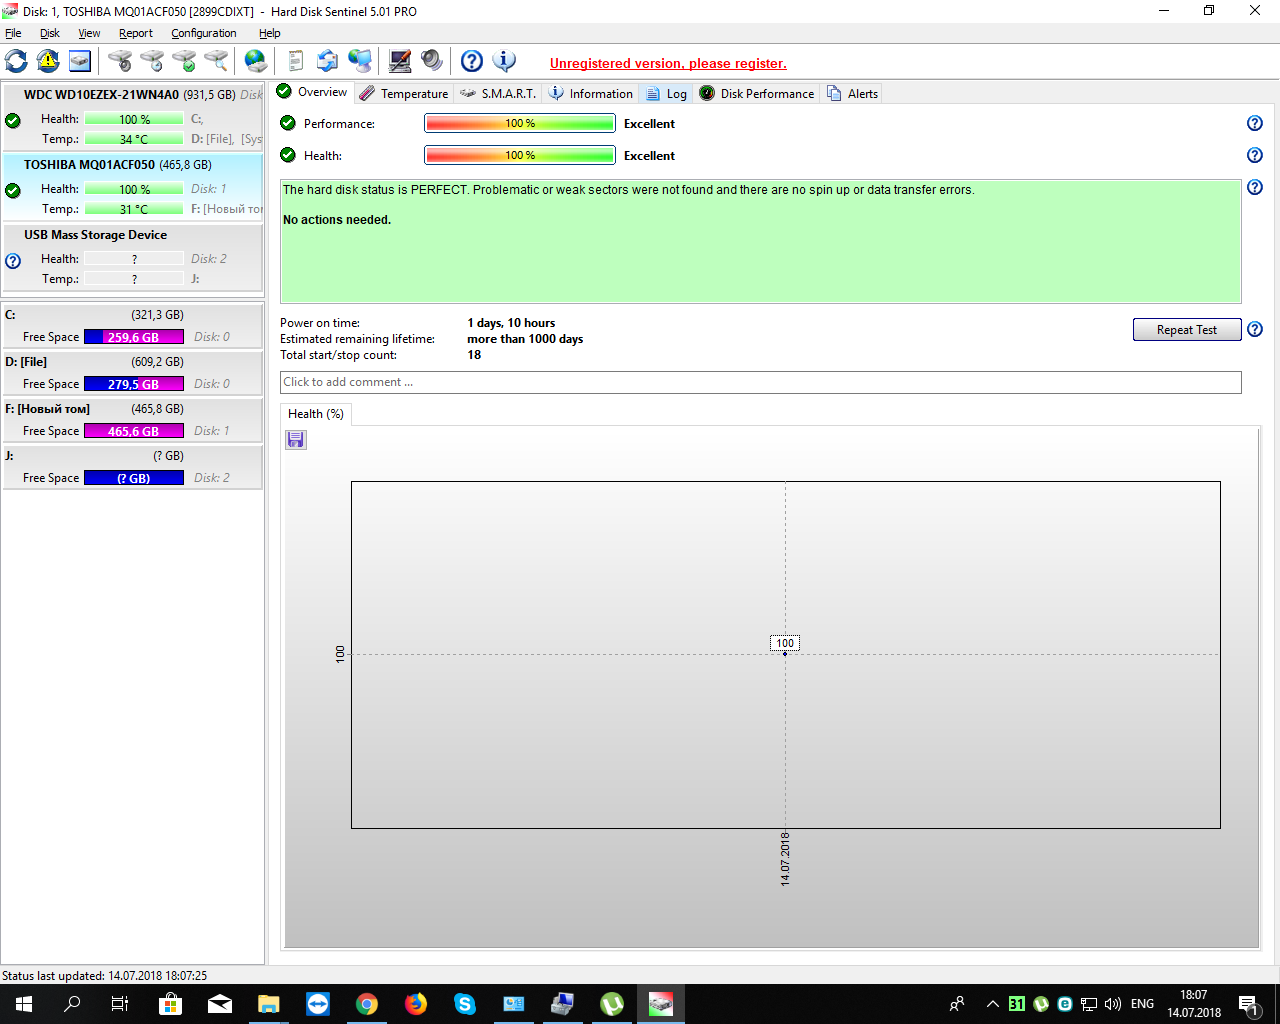Click help icon beside the status text box
Screen dimensions: 1280x1024
point(1255,187)
